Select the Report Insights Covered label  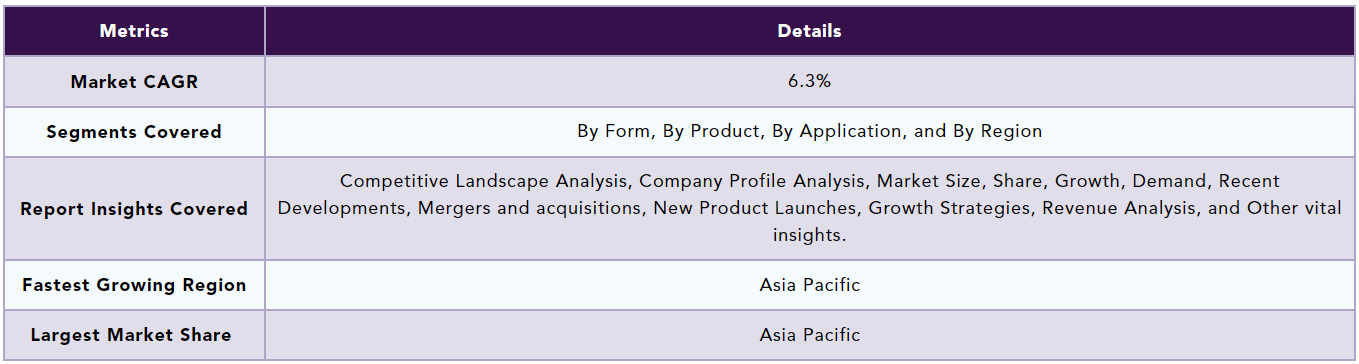(x=134, y=209)
